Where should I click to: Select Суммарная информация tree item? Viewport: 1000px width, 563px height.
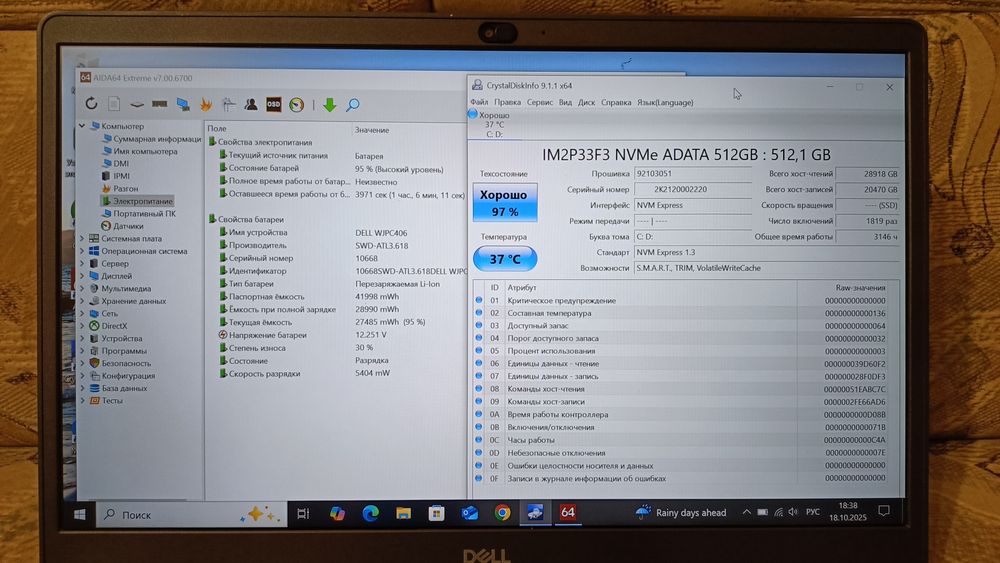click(157, 139)
